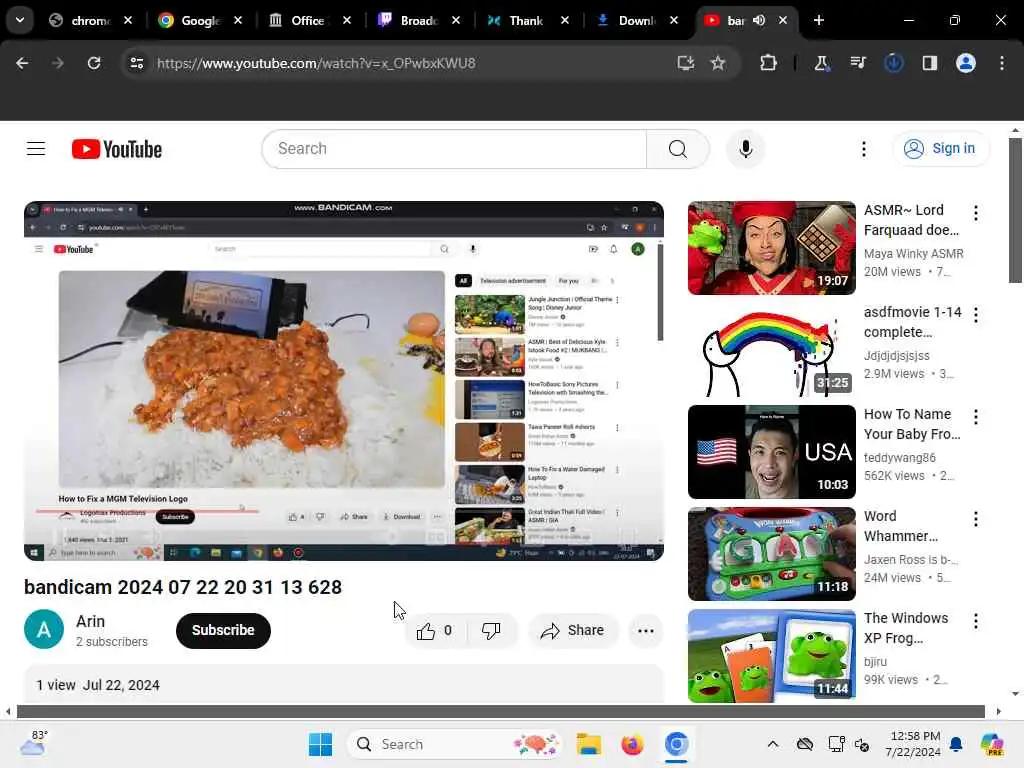Viewport: 1024px width, 768px height.
Task: Go to YouTube home via logo
Action: [117, 149]
